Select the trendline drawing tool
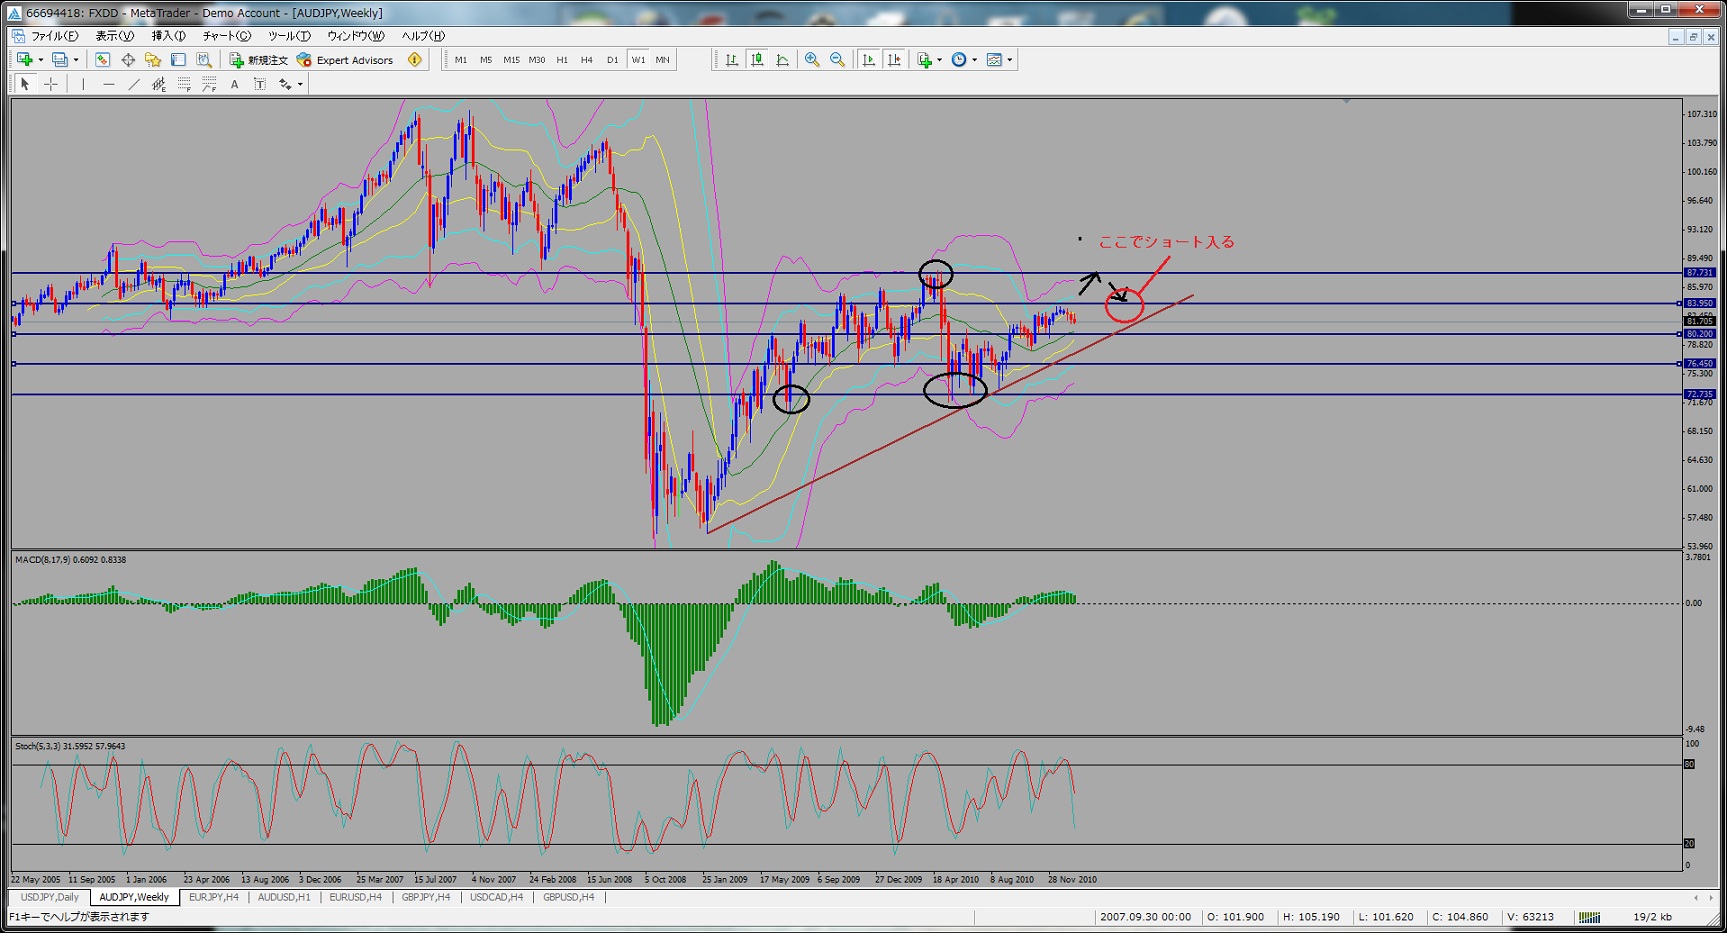1727x933 pixels. point(134,84)
